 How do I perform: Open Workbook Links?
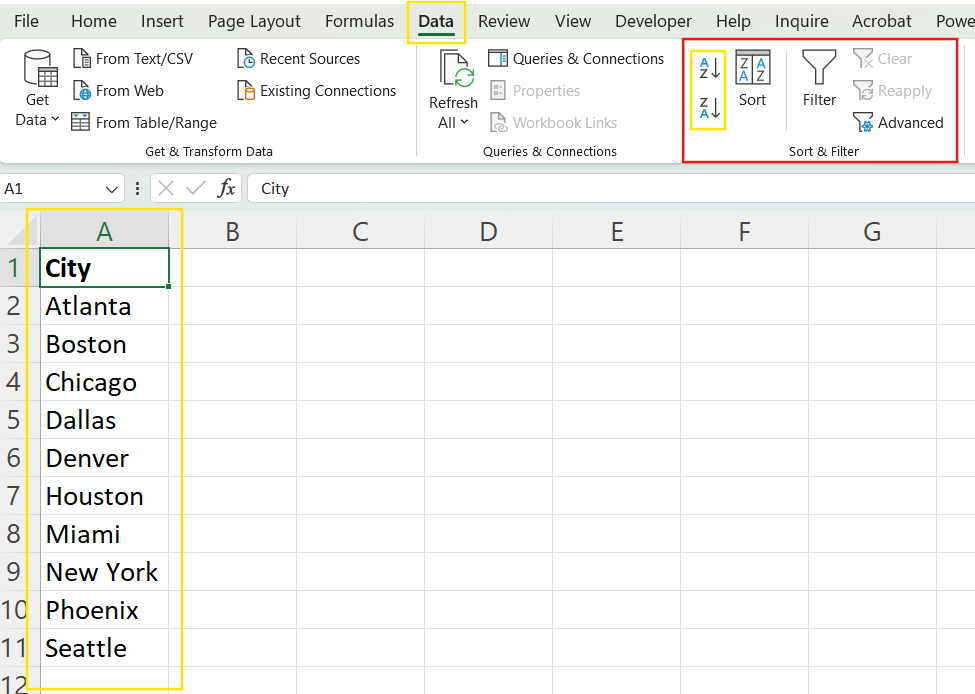point(553,123)
